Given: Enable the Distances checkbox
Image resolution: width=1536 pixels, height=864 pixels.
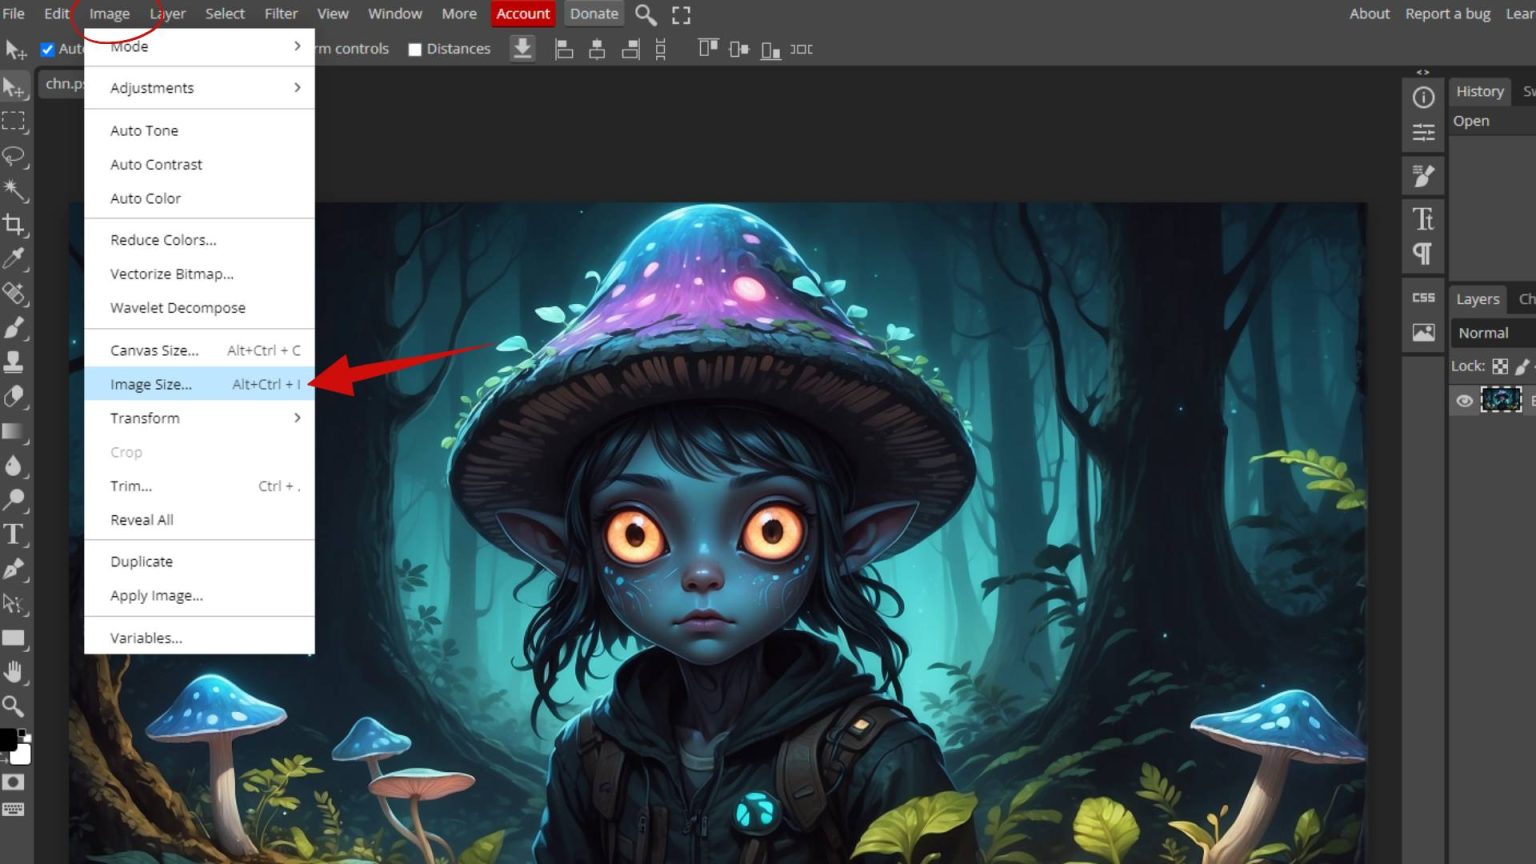Looking at the screenshot, I should (415, 49).
